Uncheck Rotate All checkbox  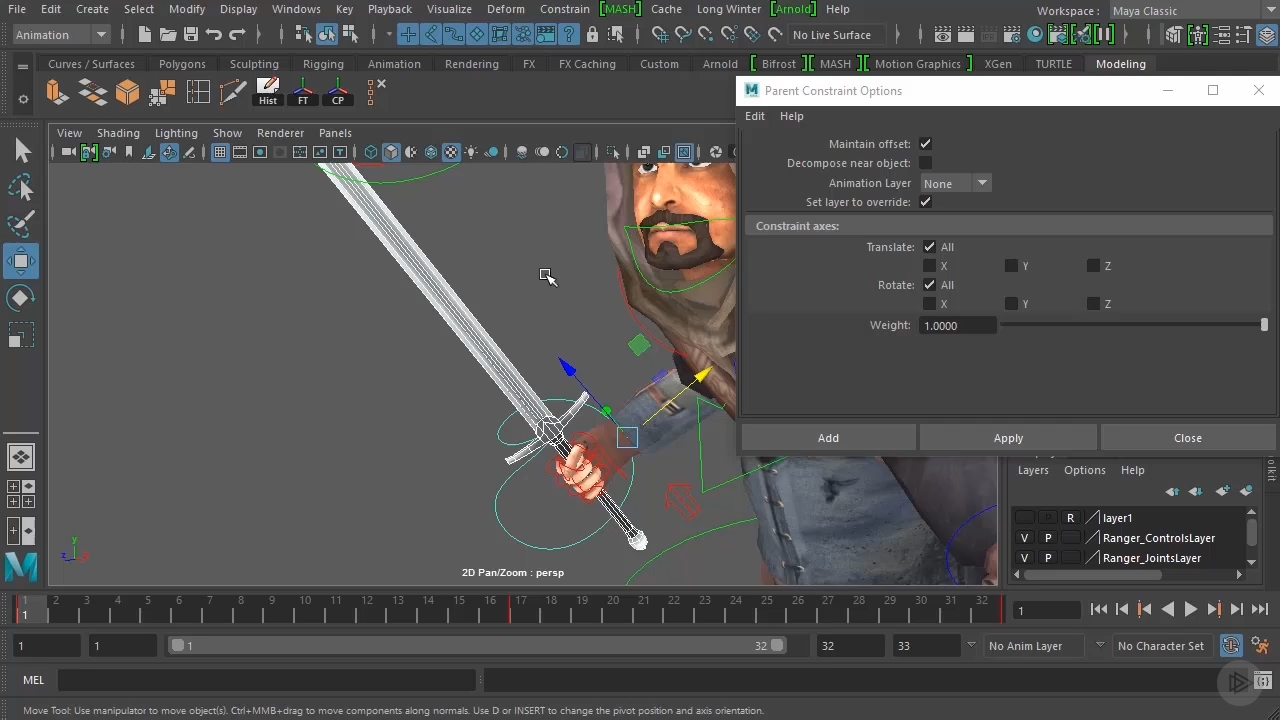929,285
